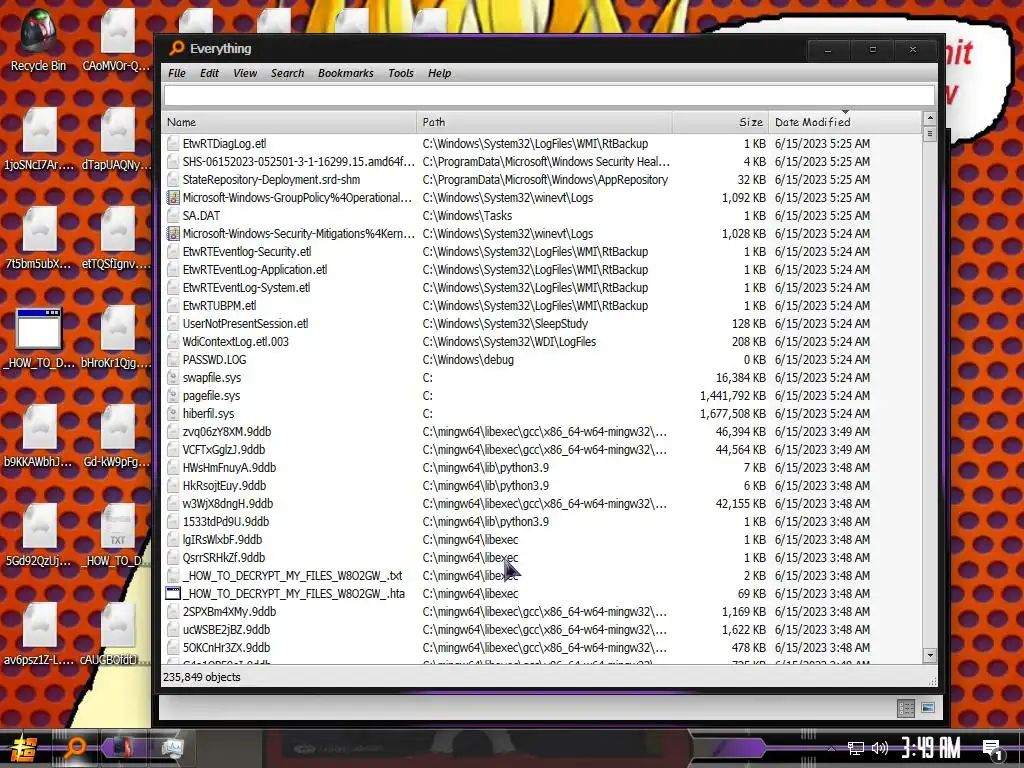The width and height of the screenshot is (1024, 768).
Task: Open the Edit menu
Action: point(209,73)
